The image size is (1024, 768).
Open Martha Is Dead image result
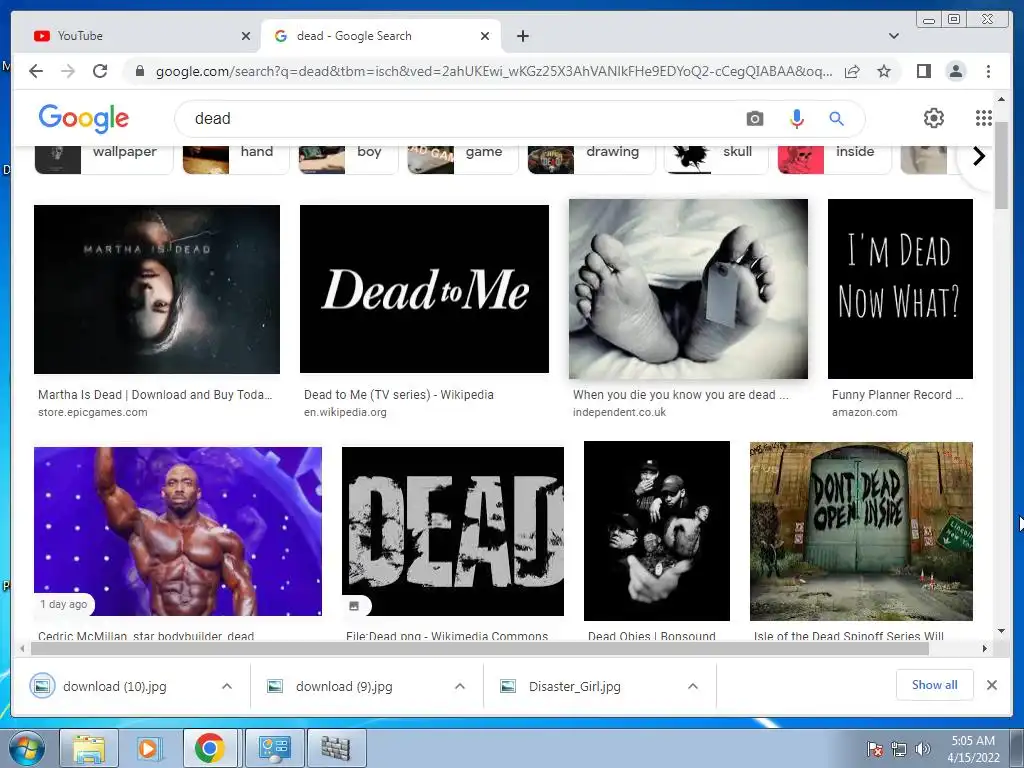157,289
